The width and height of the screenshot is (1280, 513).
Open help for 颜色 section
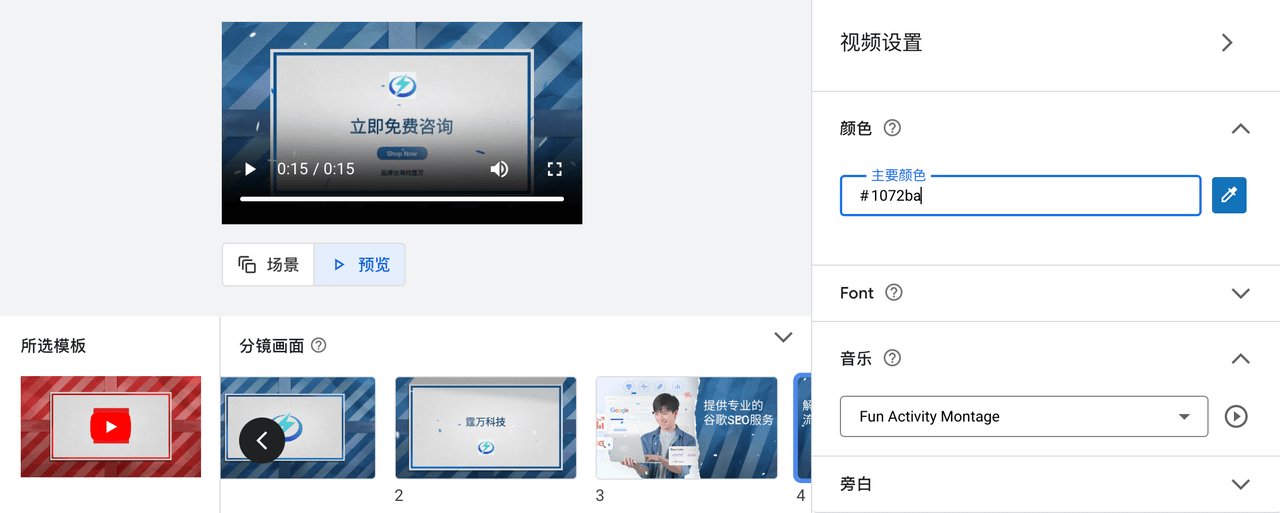tap(893, 128)
